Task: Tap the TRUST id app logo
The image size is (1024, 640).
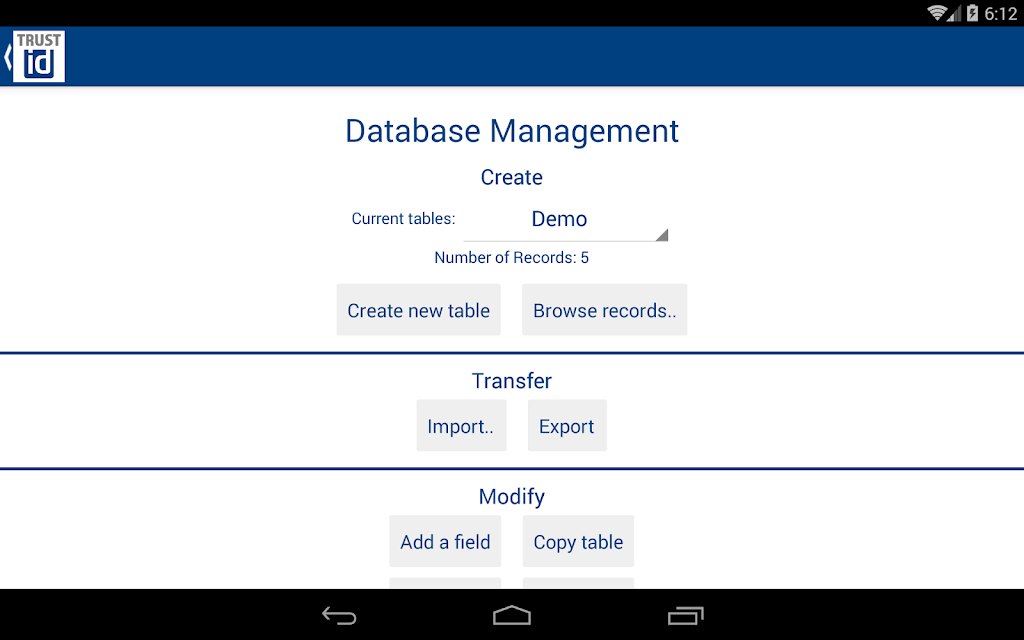Action: [39, 56]
